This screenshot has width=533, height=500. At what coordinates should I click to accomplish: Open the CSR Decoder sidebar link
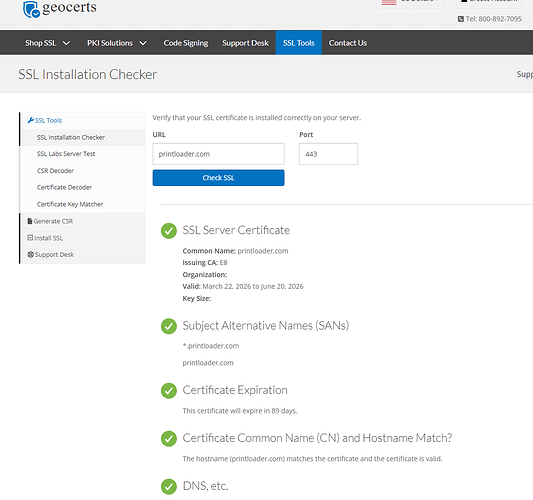[55, 171]
